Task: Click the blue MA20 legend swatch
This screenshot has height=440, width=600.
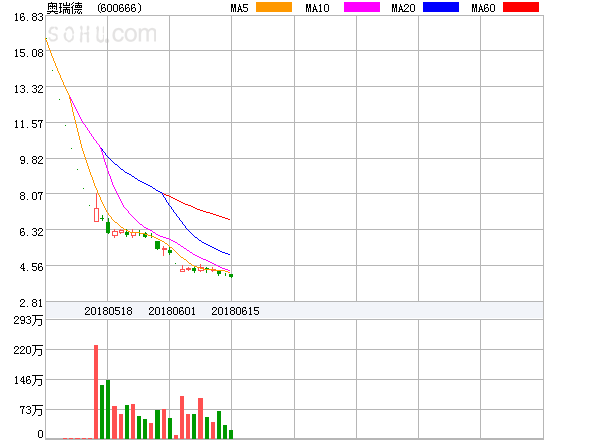Action: [x=441, y=7]
